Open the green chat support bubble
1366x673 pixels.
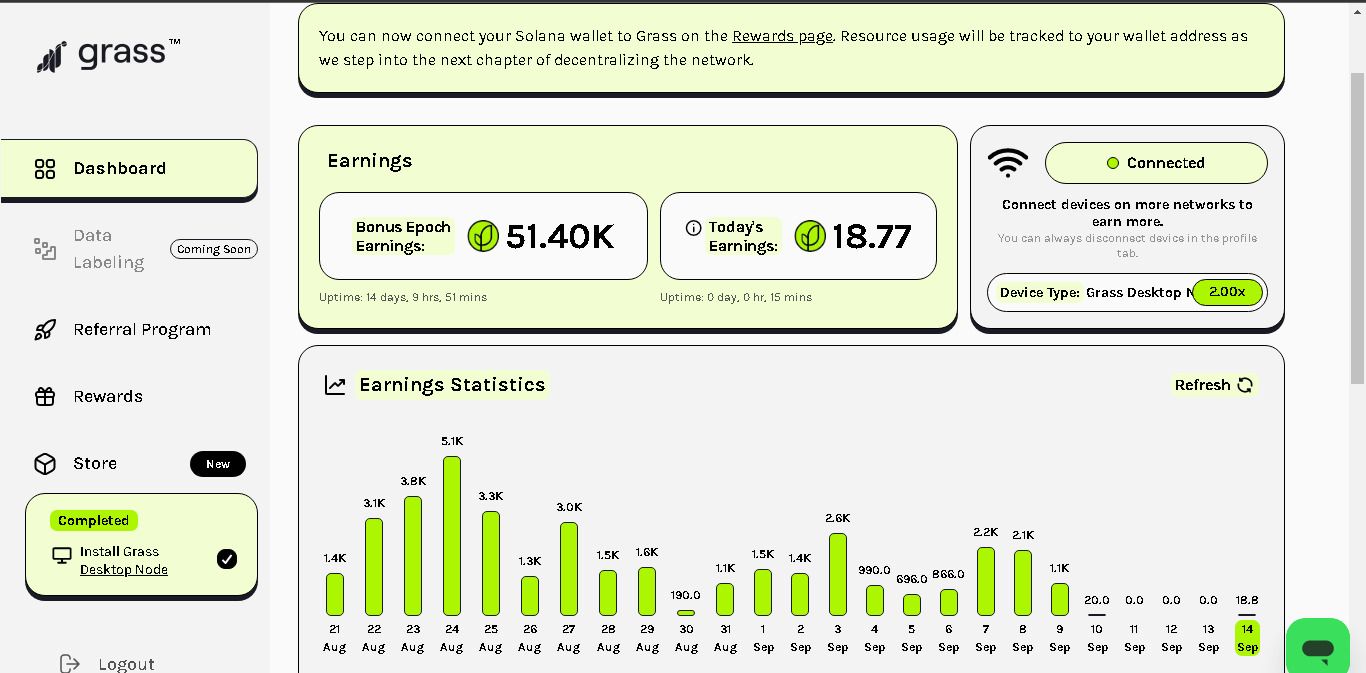pyautogui.click(x=1318, y=648)
